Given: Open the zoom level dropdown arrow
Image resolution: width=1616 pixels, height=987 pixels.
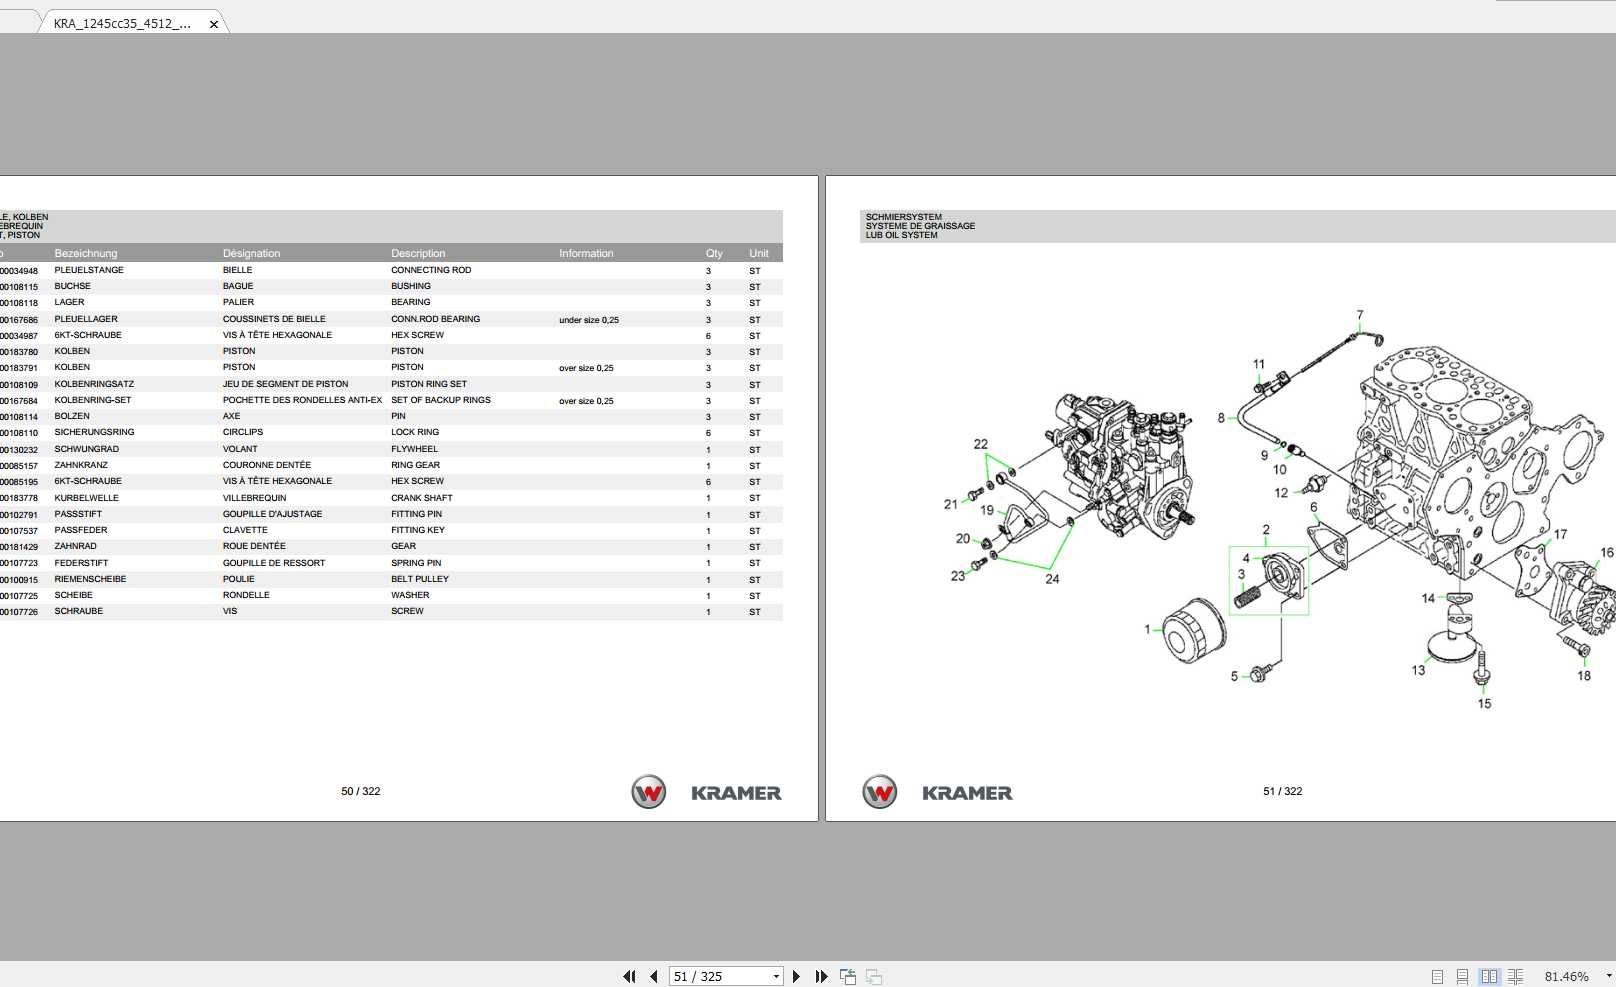Looking at the screenshot, I should (x=1608, y=976).
